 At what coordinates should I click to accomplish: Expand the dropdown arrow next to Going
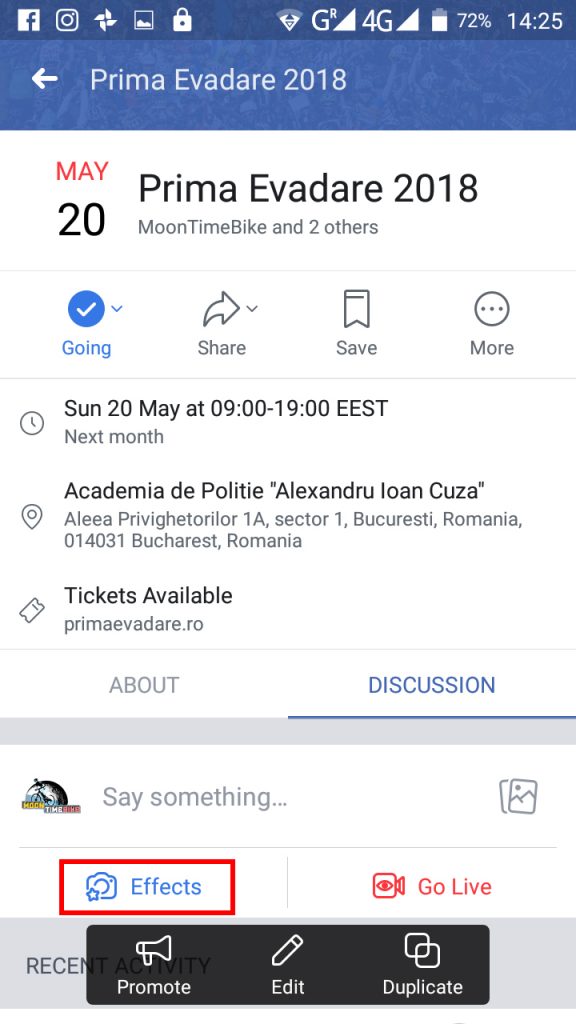(x=117, y=309)
